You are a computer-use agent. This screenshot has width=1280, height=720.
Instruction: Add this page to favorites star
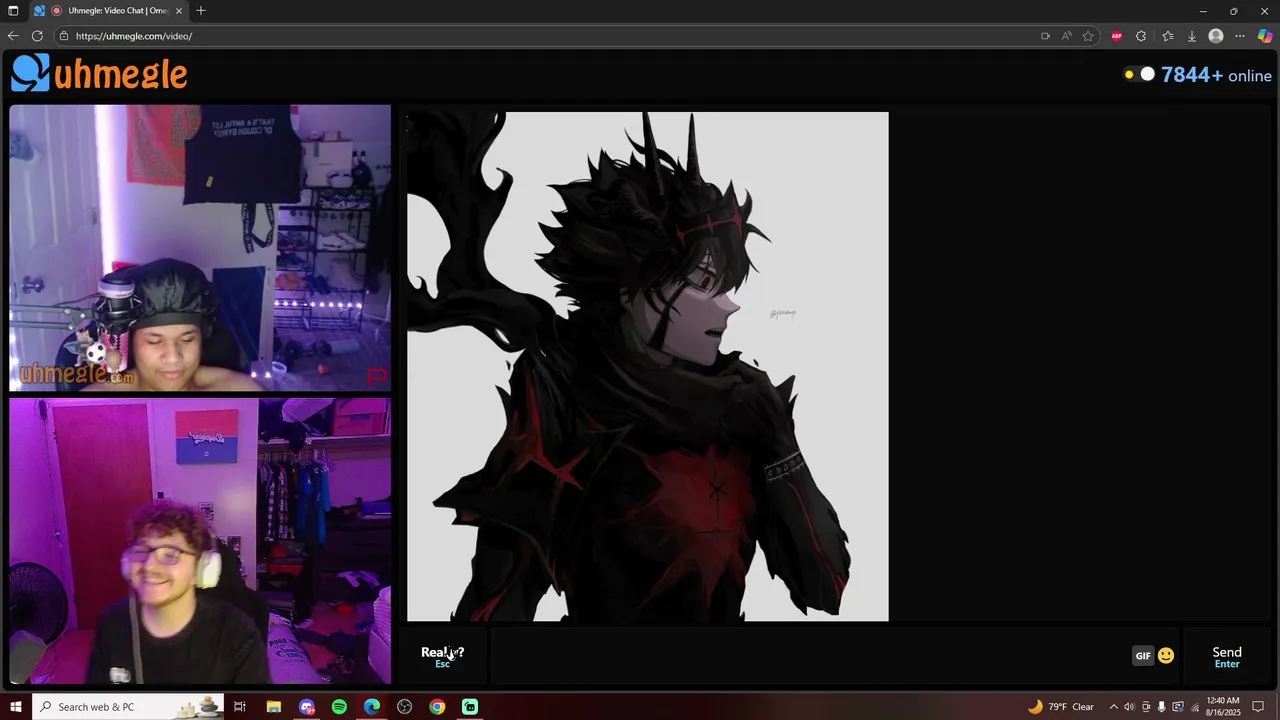click(1088, 36)
